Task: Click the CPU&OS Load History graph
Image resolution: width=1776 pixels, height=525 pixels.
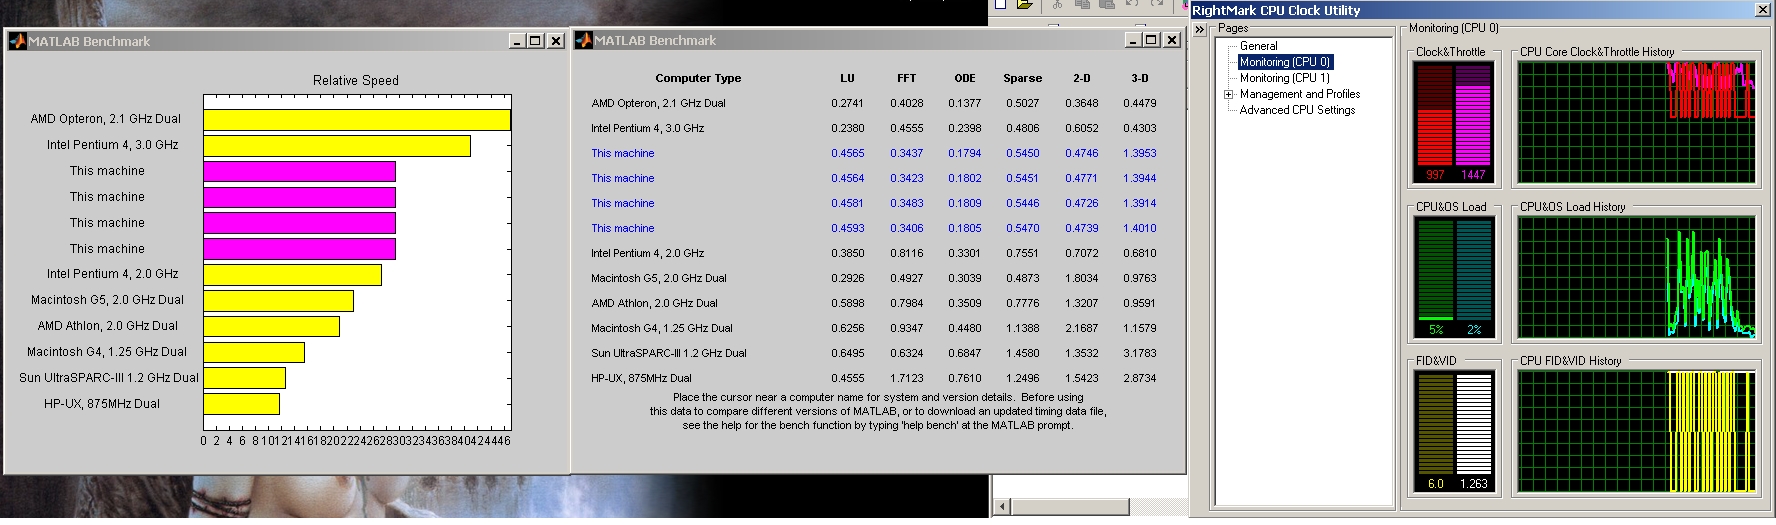Action: [1637, 277]
